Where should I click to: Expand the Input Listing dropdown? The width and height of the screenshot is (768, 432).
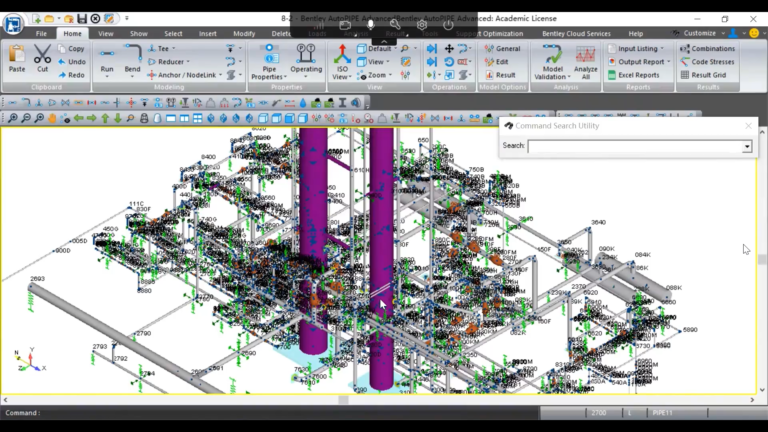tap(662, 48)
